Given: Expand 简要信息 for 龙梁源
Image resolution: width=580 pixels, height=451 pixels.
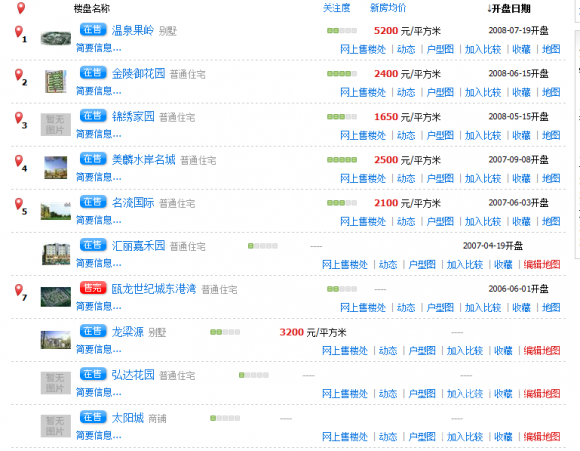Looking at the screenshot, I should coord(99,349).
